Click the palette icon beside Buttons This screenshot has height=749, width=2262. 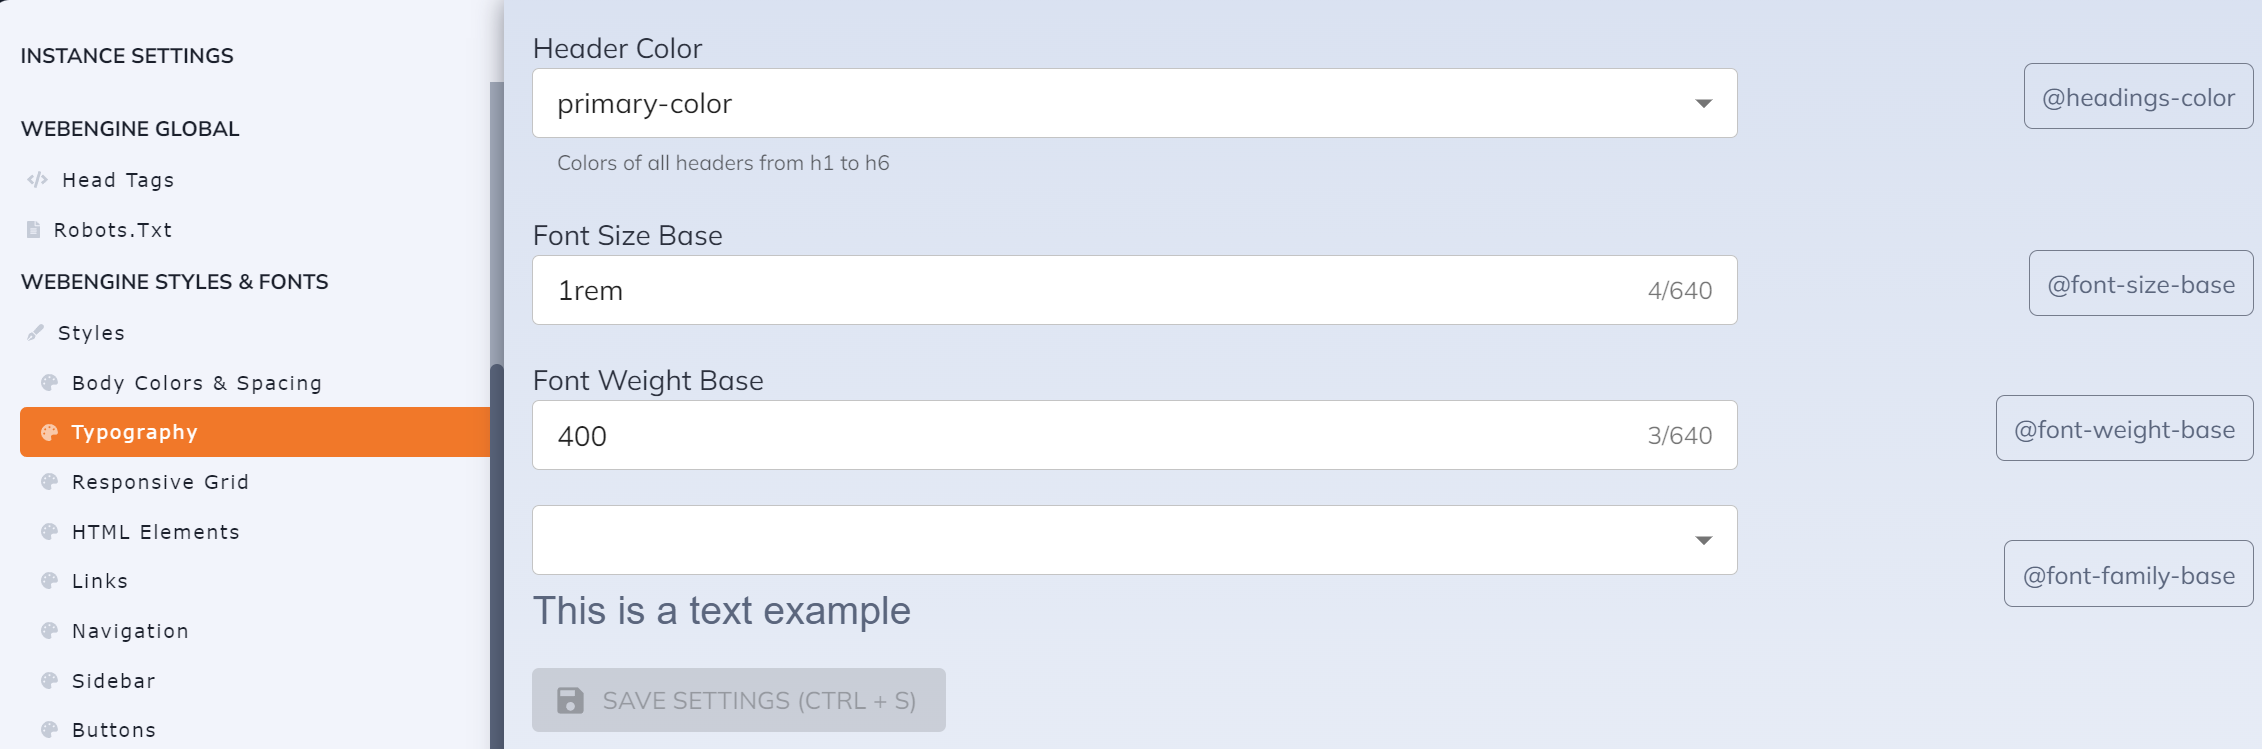click(x=49, y=730)
